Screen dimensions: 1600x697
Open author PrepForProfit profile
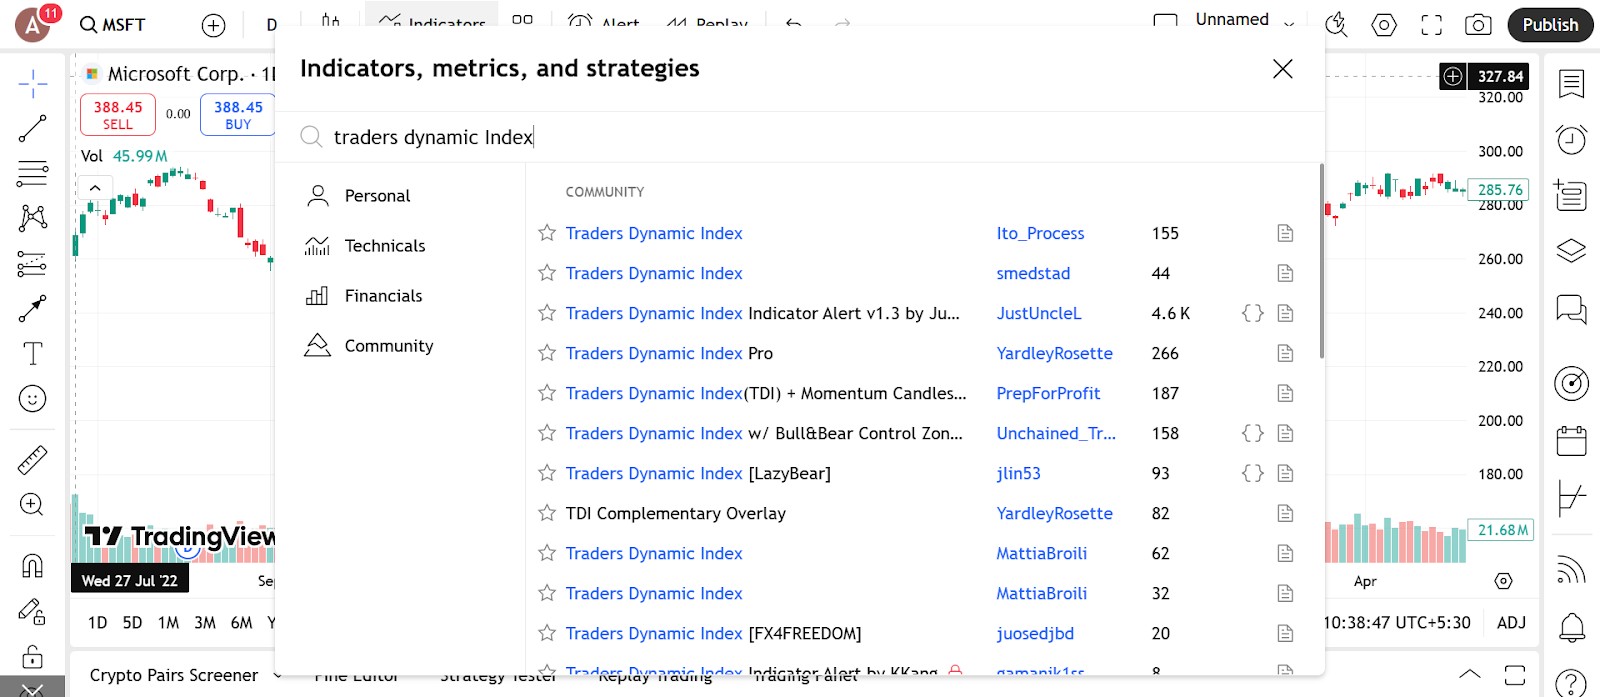pos(1048,393)
